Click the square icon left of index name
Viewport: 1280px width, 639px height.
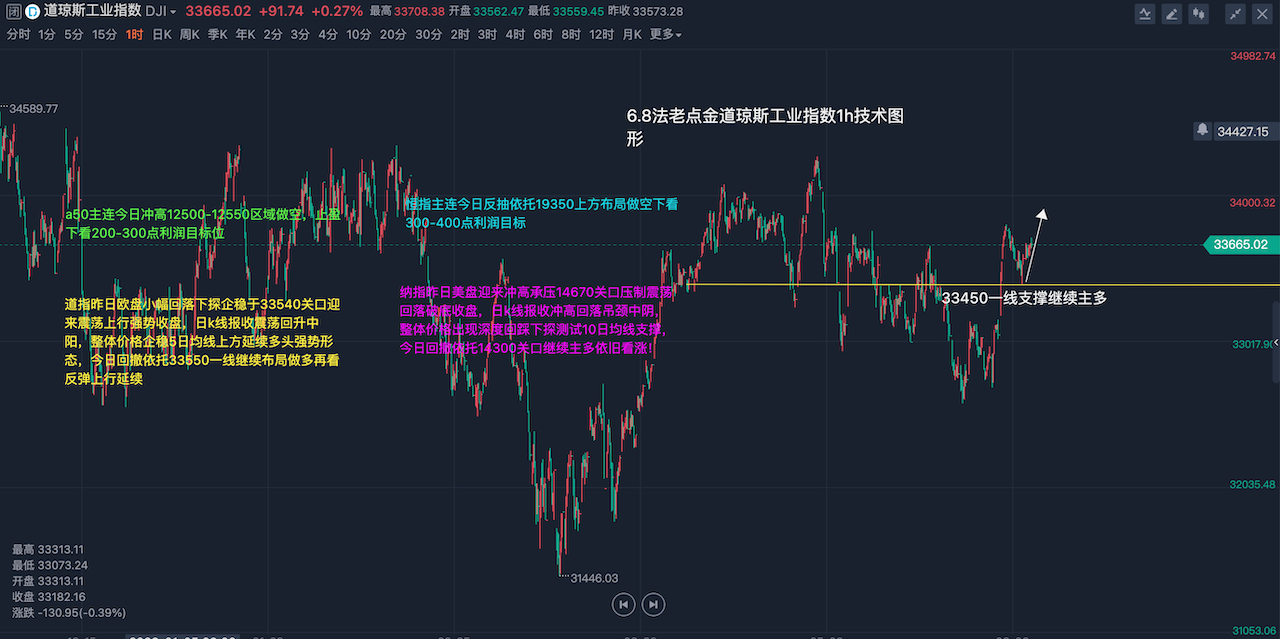coord(14,12)
